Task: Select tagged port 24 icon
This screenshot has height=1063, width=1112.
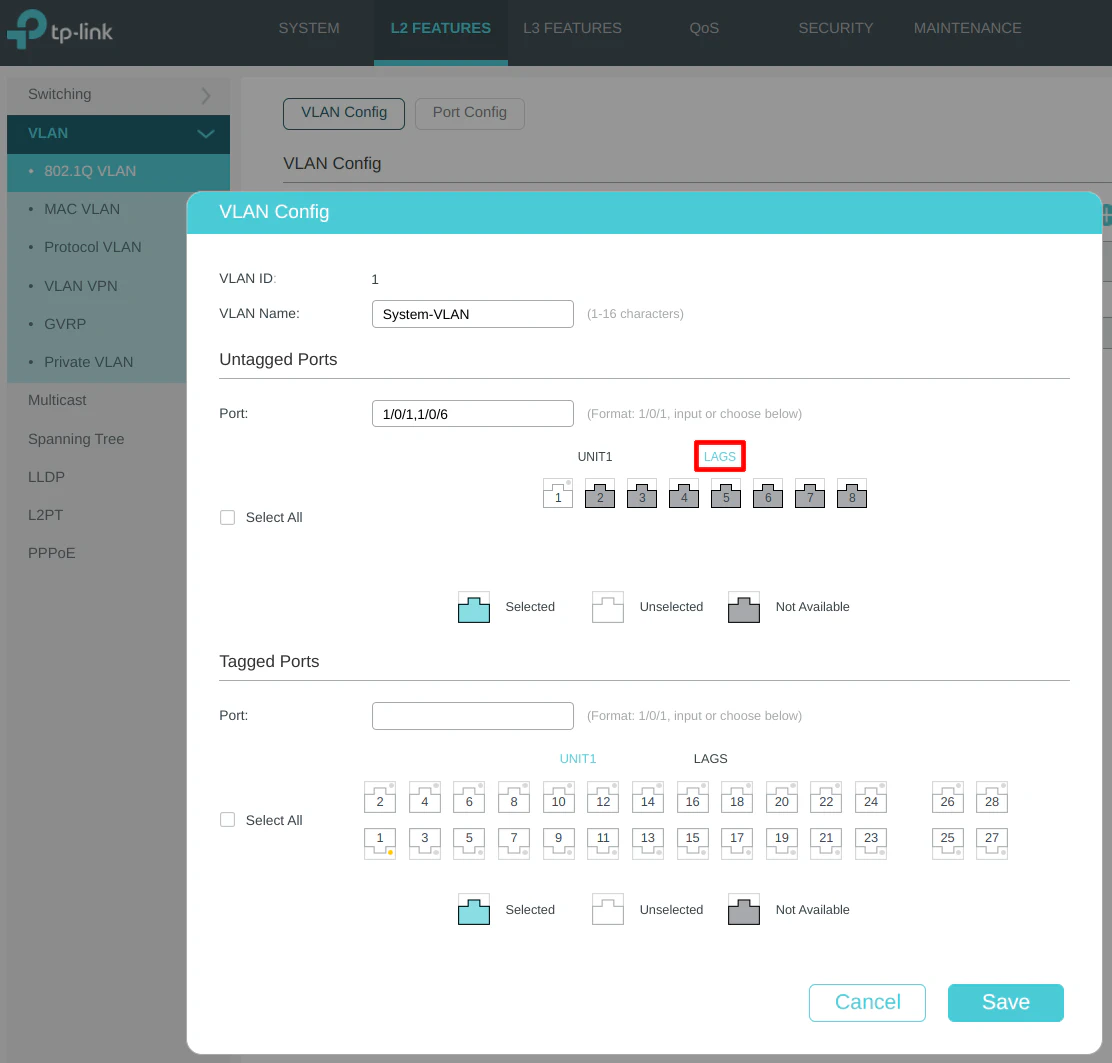Action: click(871, 797)
